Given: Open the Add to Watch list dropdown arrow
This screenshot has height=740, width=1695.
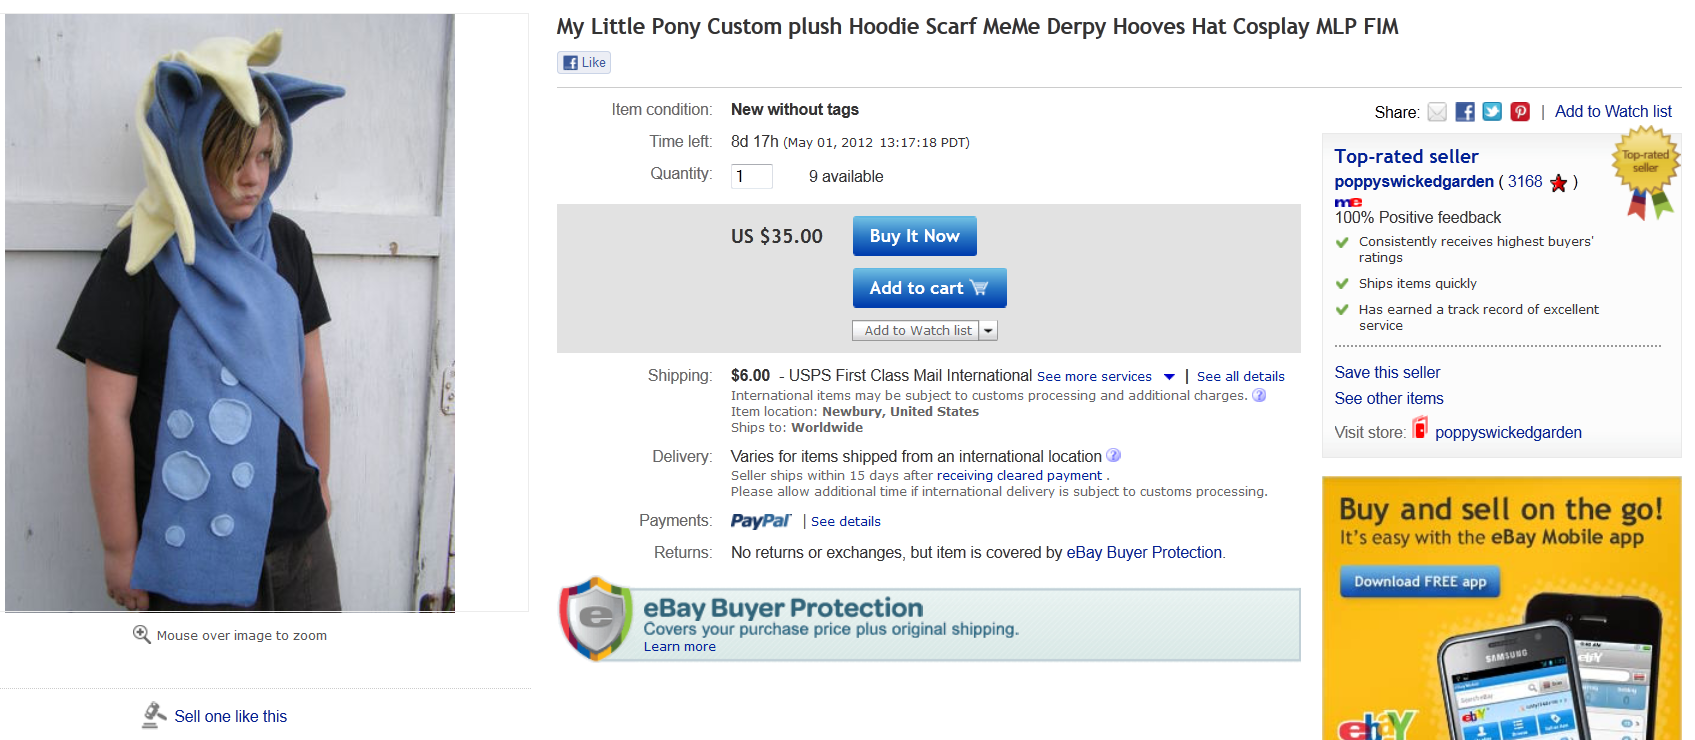Looking at the screenshot, I should coord(988,331).
